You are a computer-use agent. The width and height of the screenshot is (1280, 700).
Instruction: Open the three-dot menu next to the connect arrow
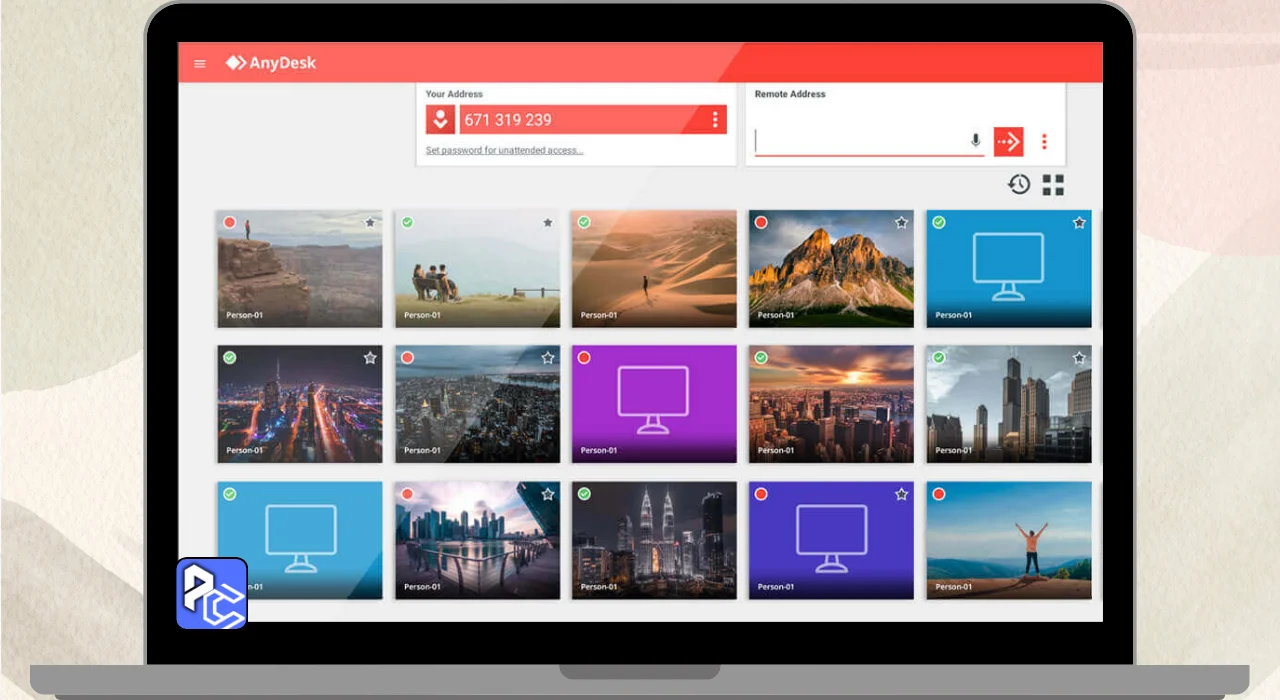(x=1044, y=142)
